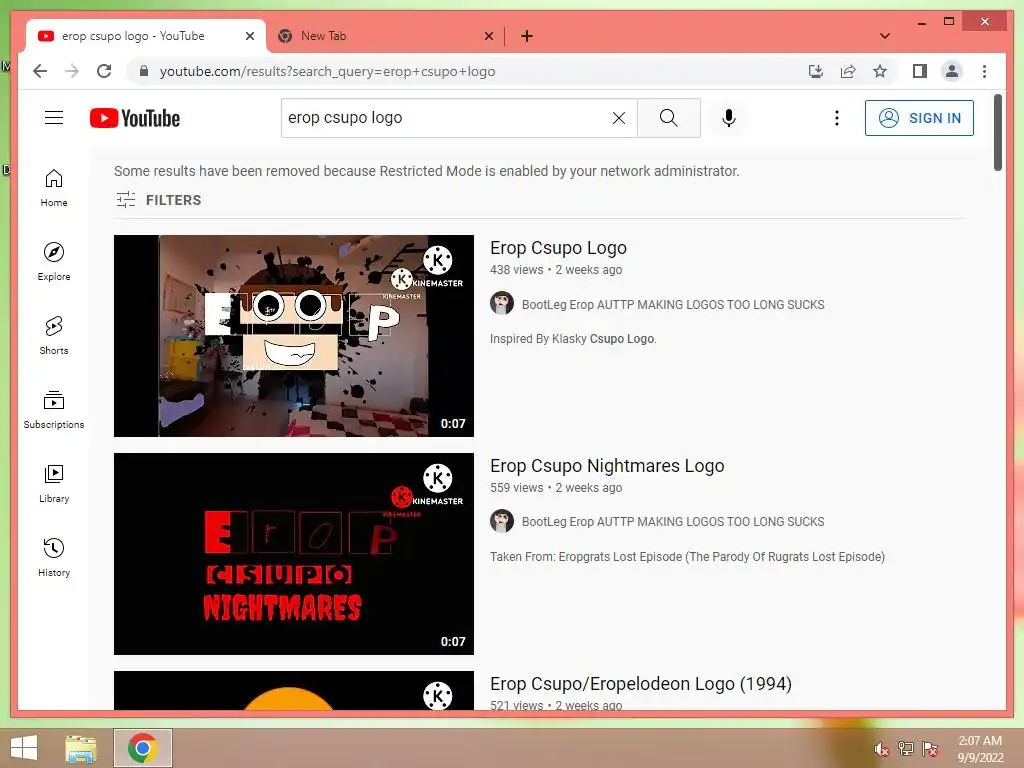Open Shorts in the sidebar
Screen dimensions: 1024x768
[54, 336]
